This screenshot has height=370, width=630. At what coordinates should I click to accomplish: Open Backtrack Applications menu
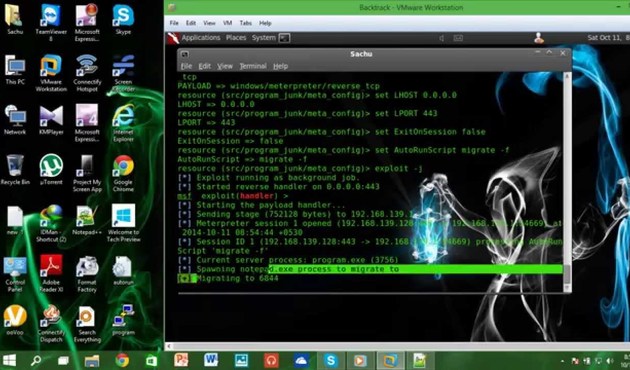[x=201, y=38]
